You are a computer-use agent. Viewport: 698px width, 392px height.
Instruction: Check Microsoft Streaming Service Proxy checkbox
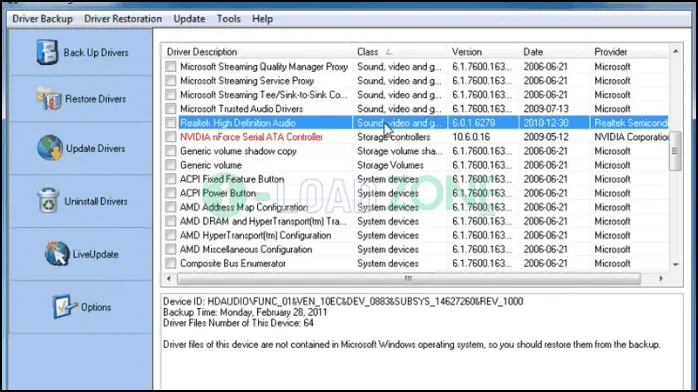click(170, 81)
